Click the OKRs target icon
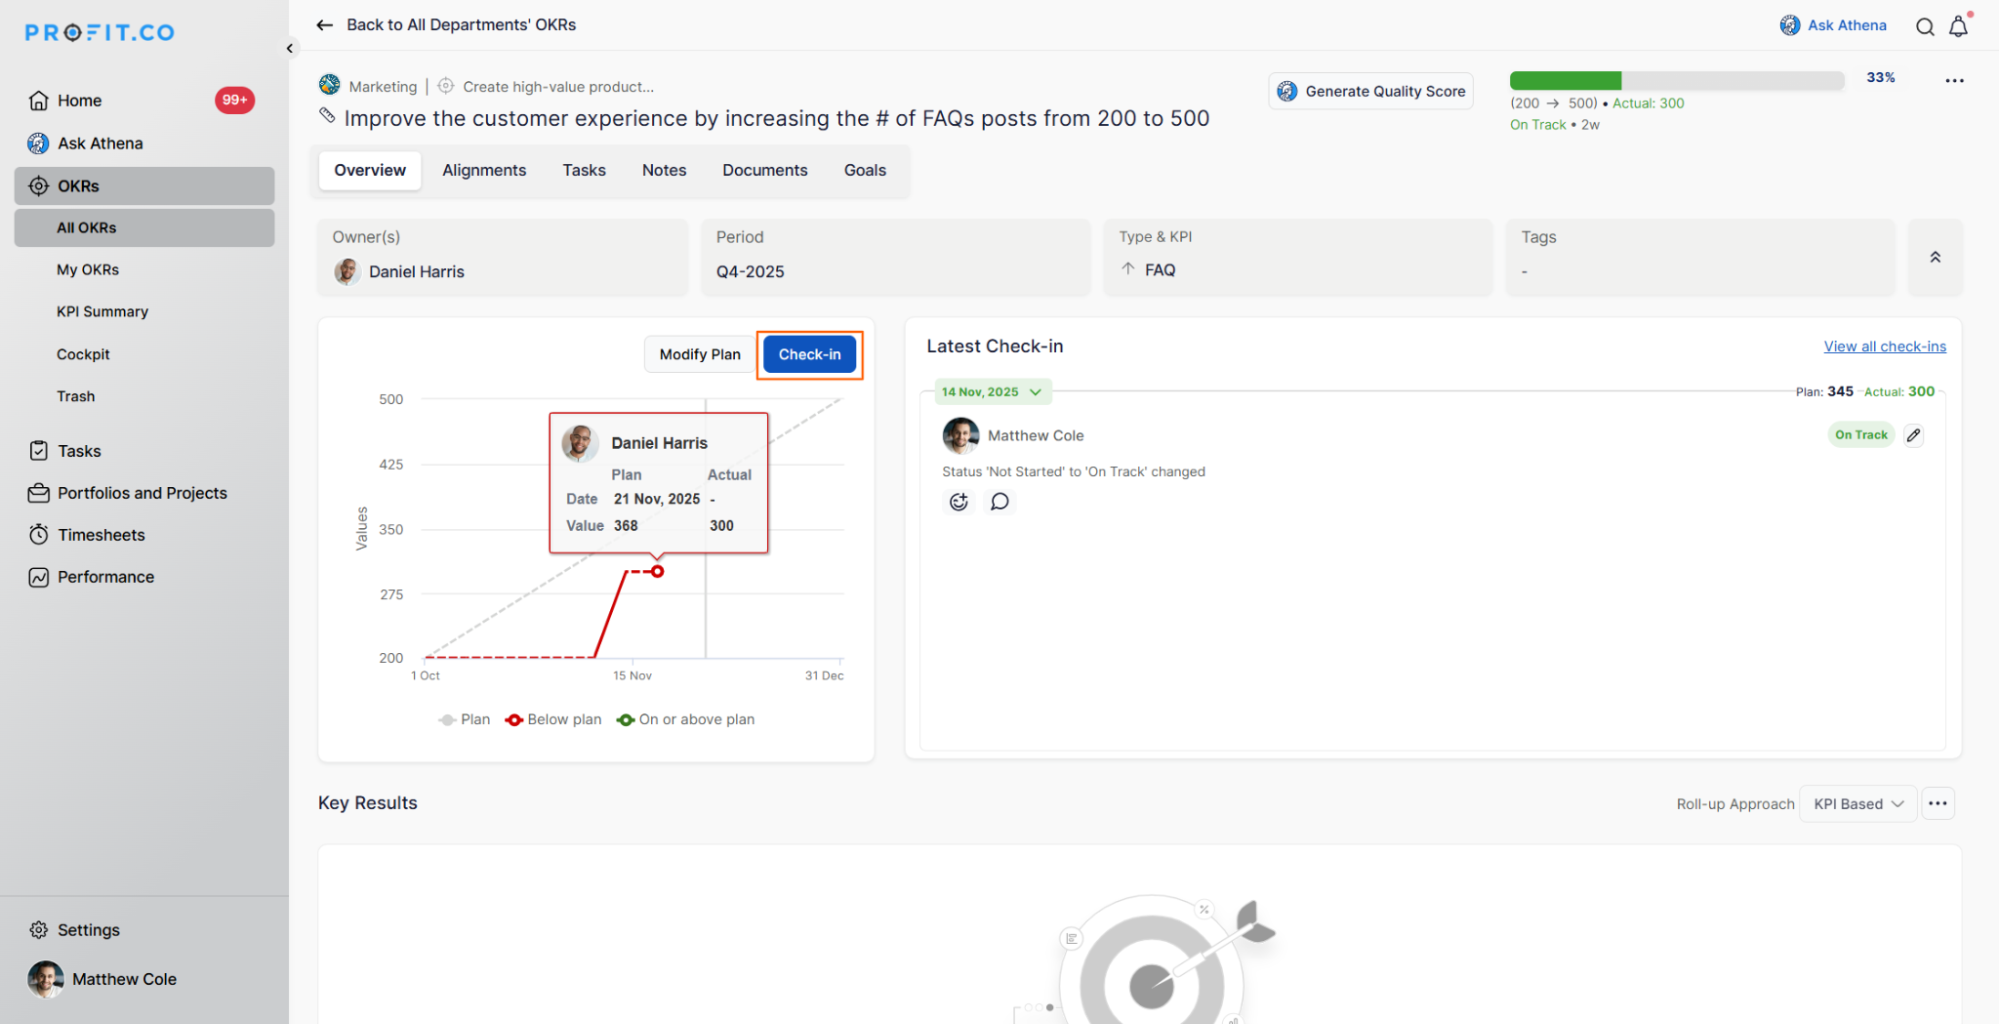Screen dimensions: 1999x1024 point(39,186)
